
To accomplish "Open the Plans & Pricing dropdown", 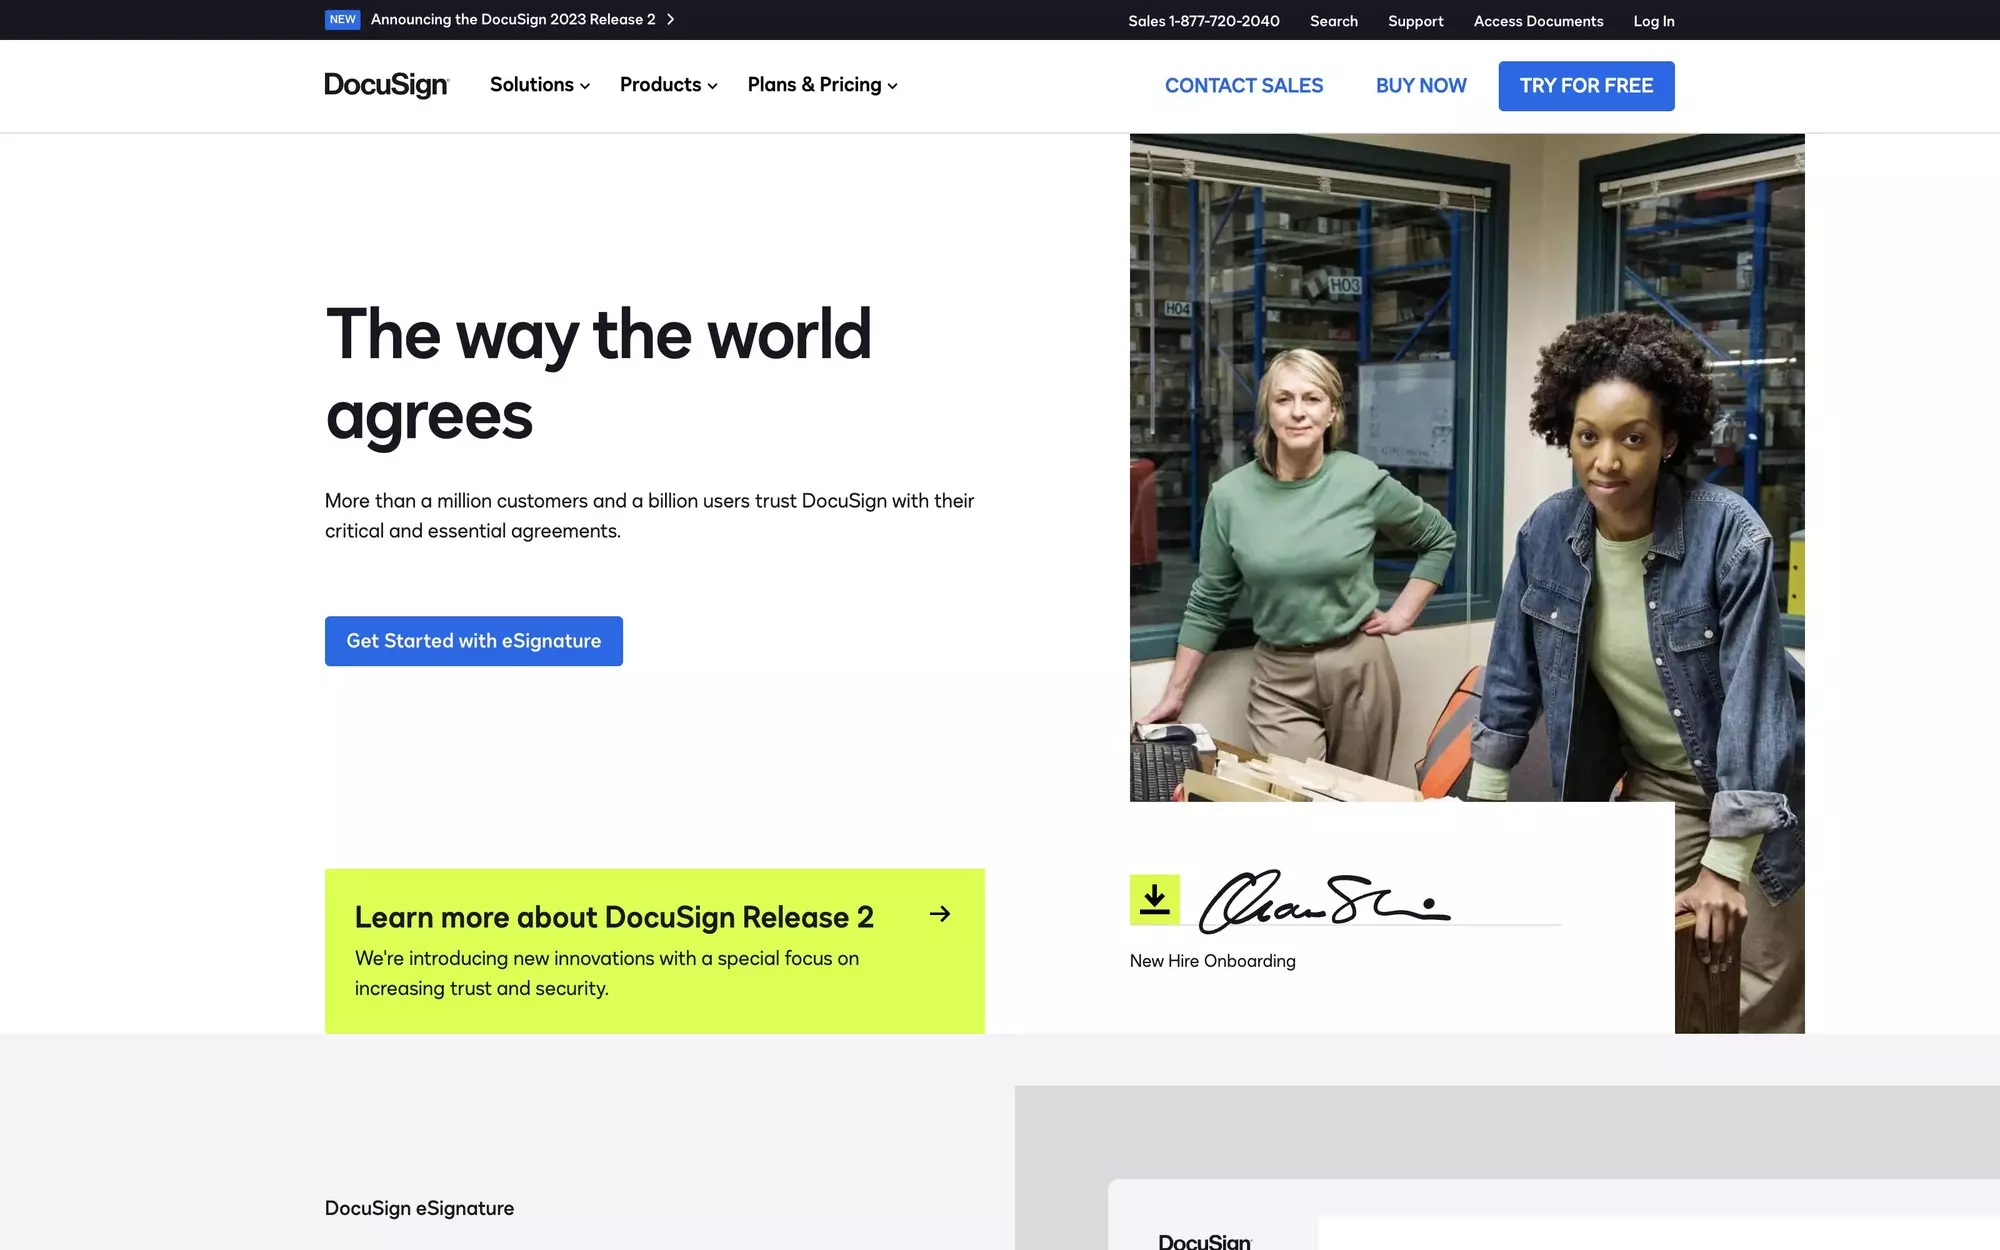I will click(x=820, y=85).
